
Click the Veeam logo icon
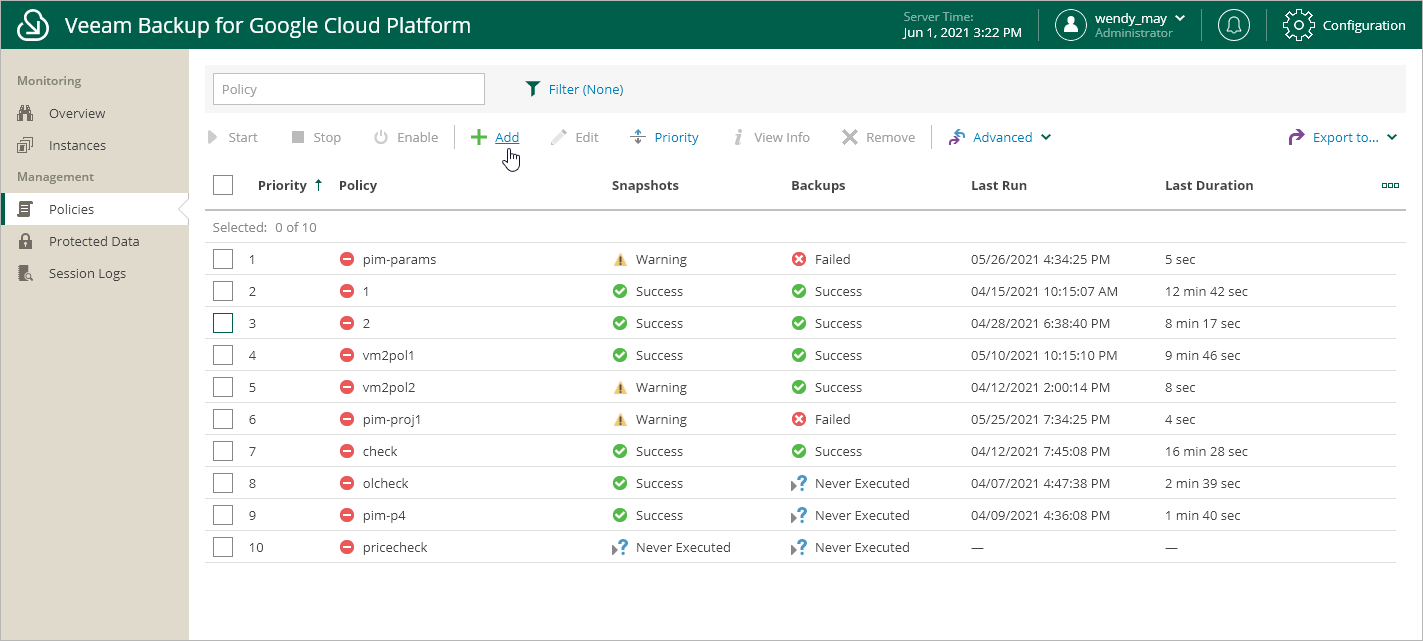(x=34, y=25)
